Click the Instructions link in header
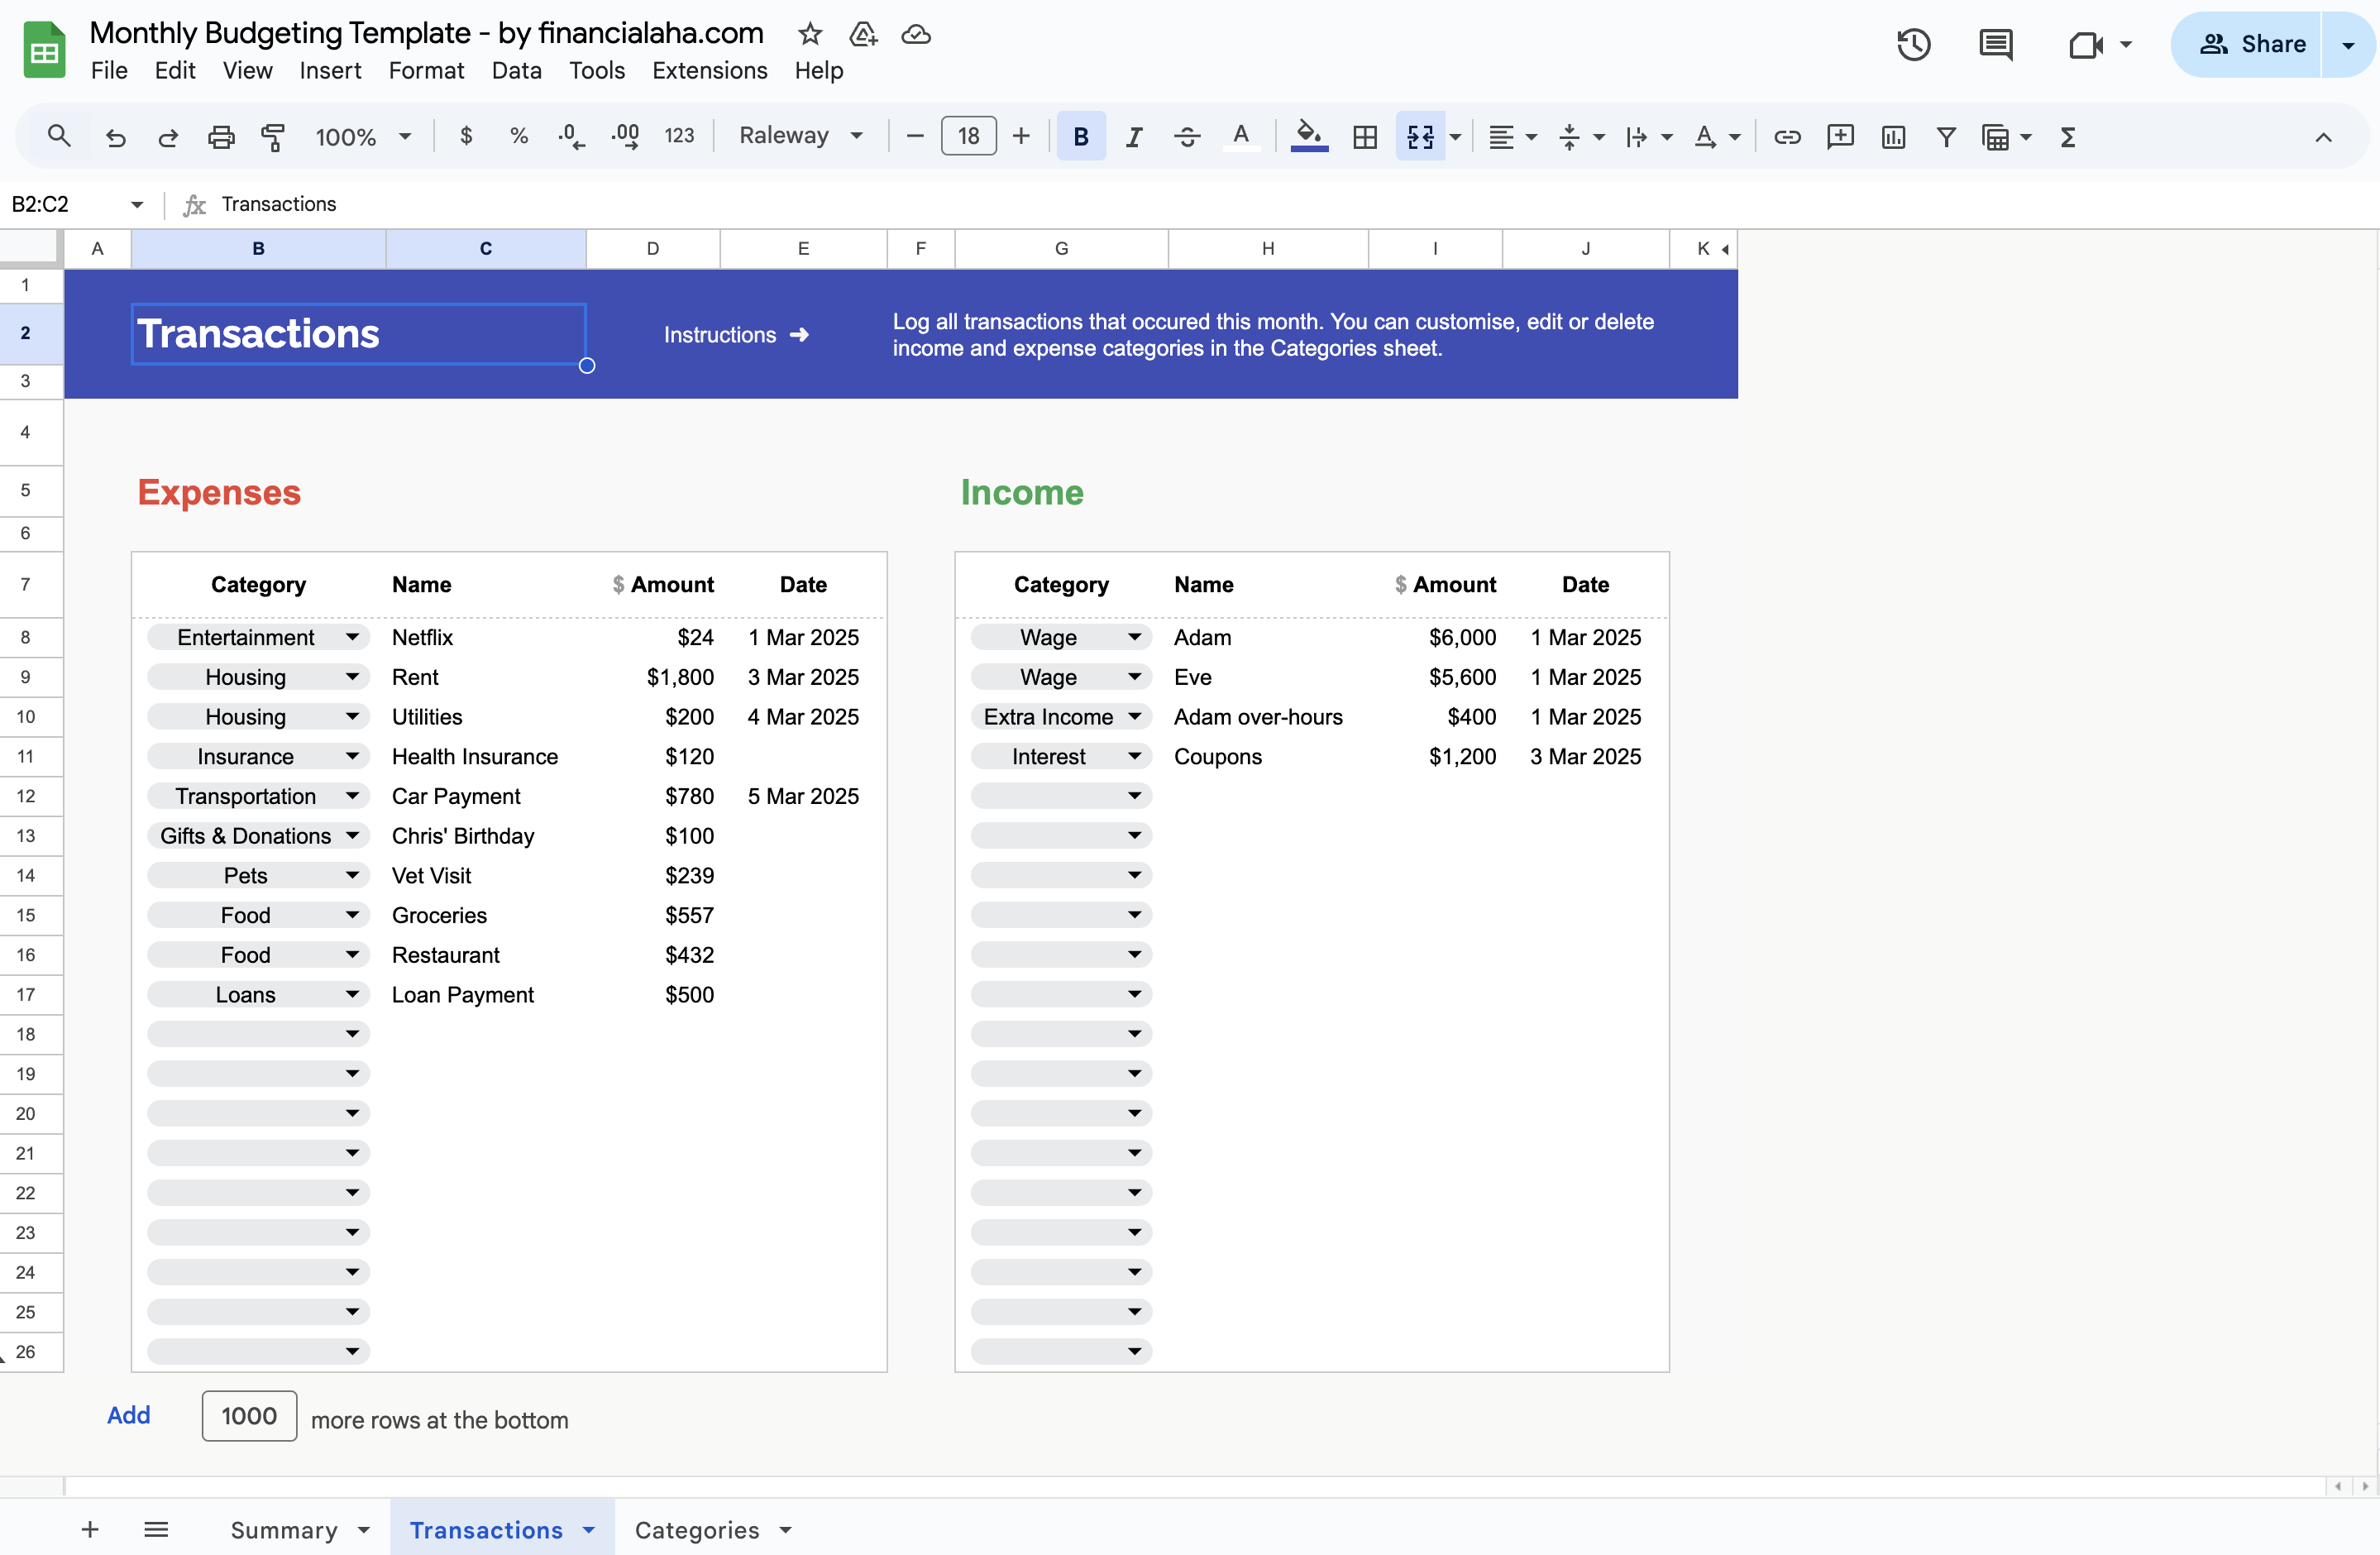The height and width of the screenshot is (1555, 2380). (x=736, y=335)
